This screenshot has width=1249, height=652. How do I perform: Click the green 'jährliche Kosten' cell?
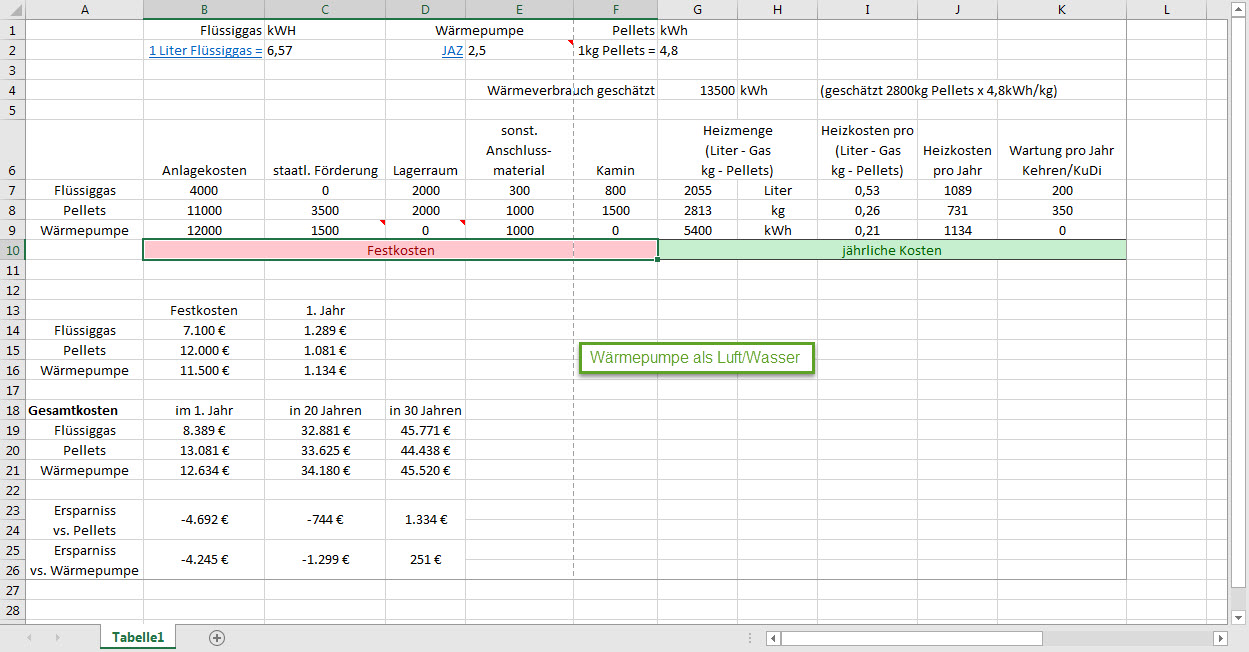pyautogui.click(x=892, y=250)
